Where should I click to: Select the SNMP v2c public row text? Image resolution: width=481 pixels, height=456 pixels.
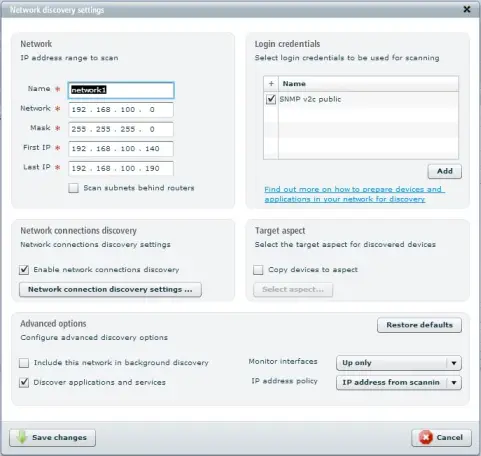310,99
